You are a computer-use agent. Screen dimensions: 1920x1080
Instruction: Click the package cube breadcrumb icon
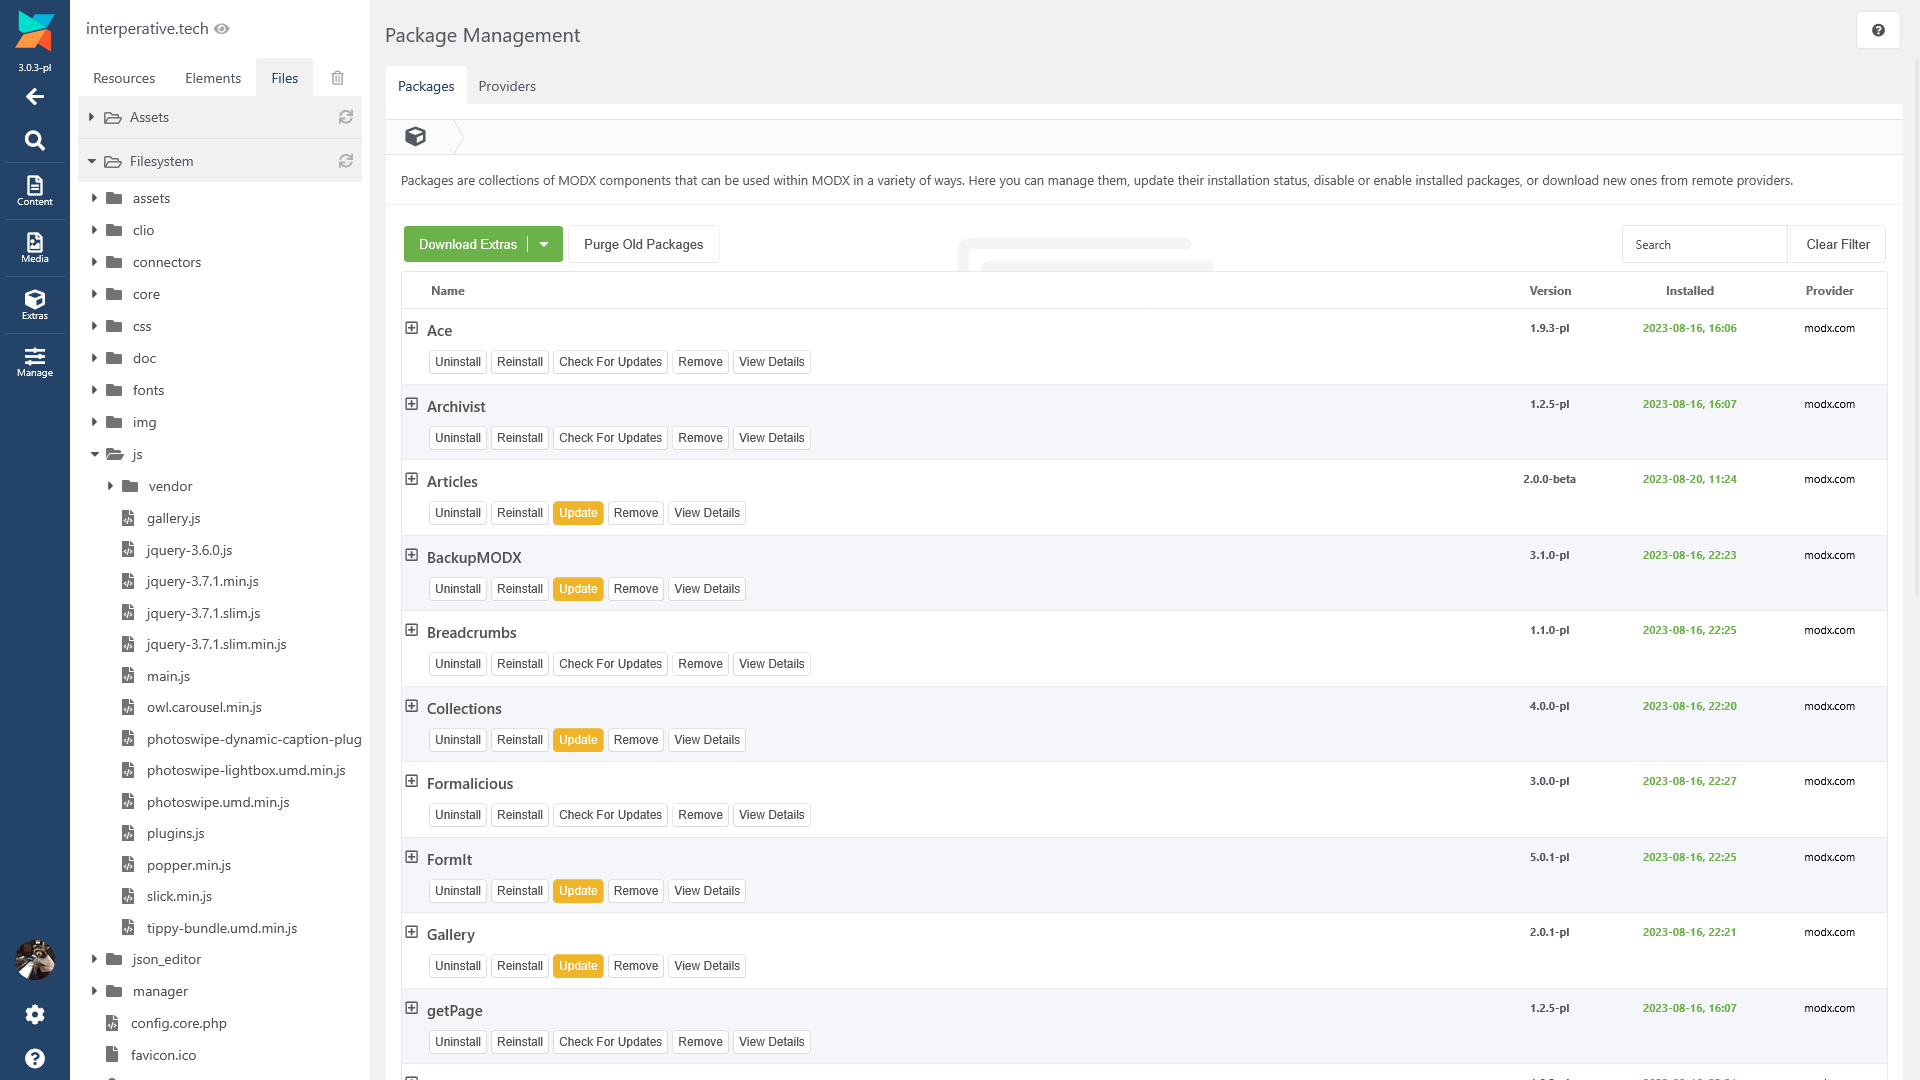tap(415, 136)
